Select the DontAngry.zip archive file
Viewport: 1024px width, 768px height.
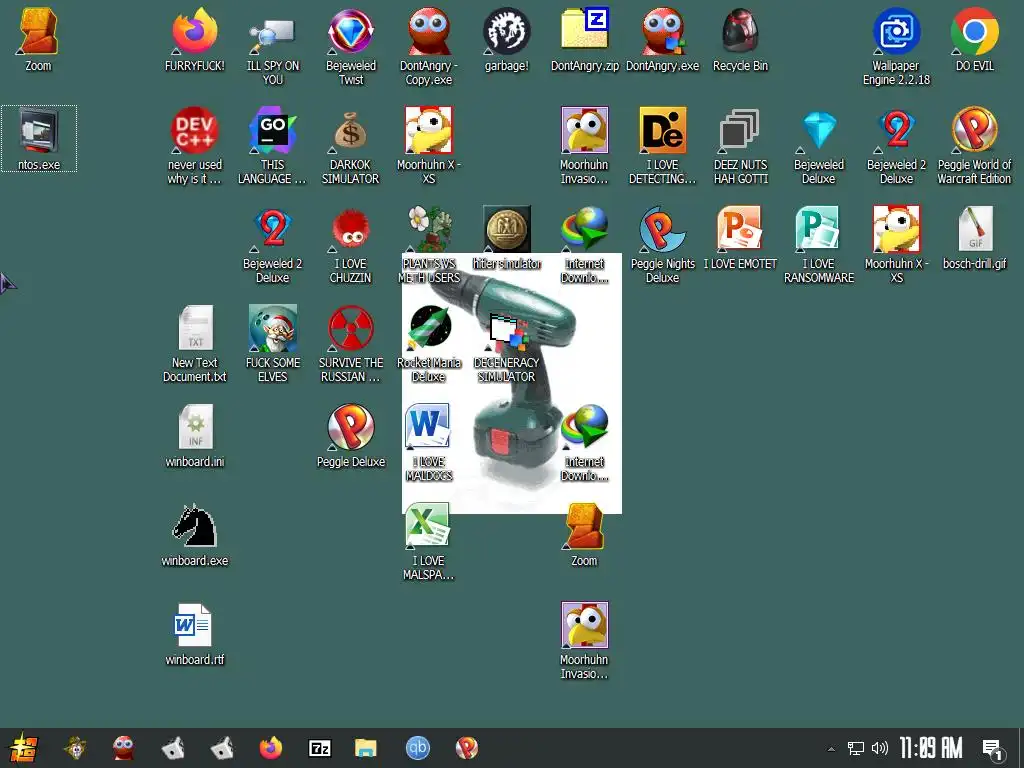(x=584, y=40)
